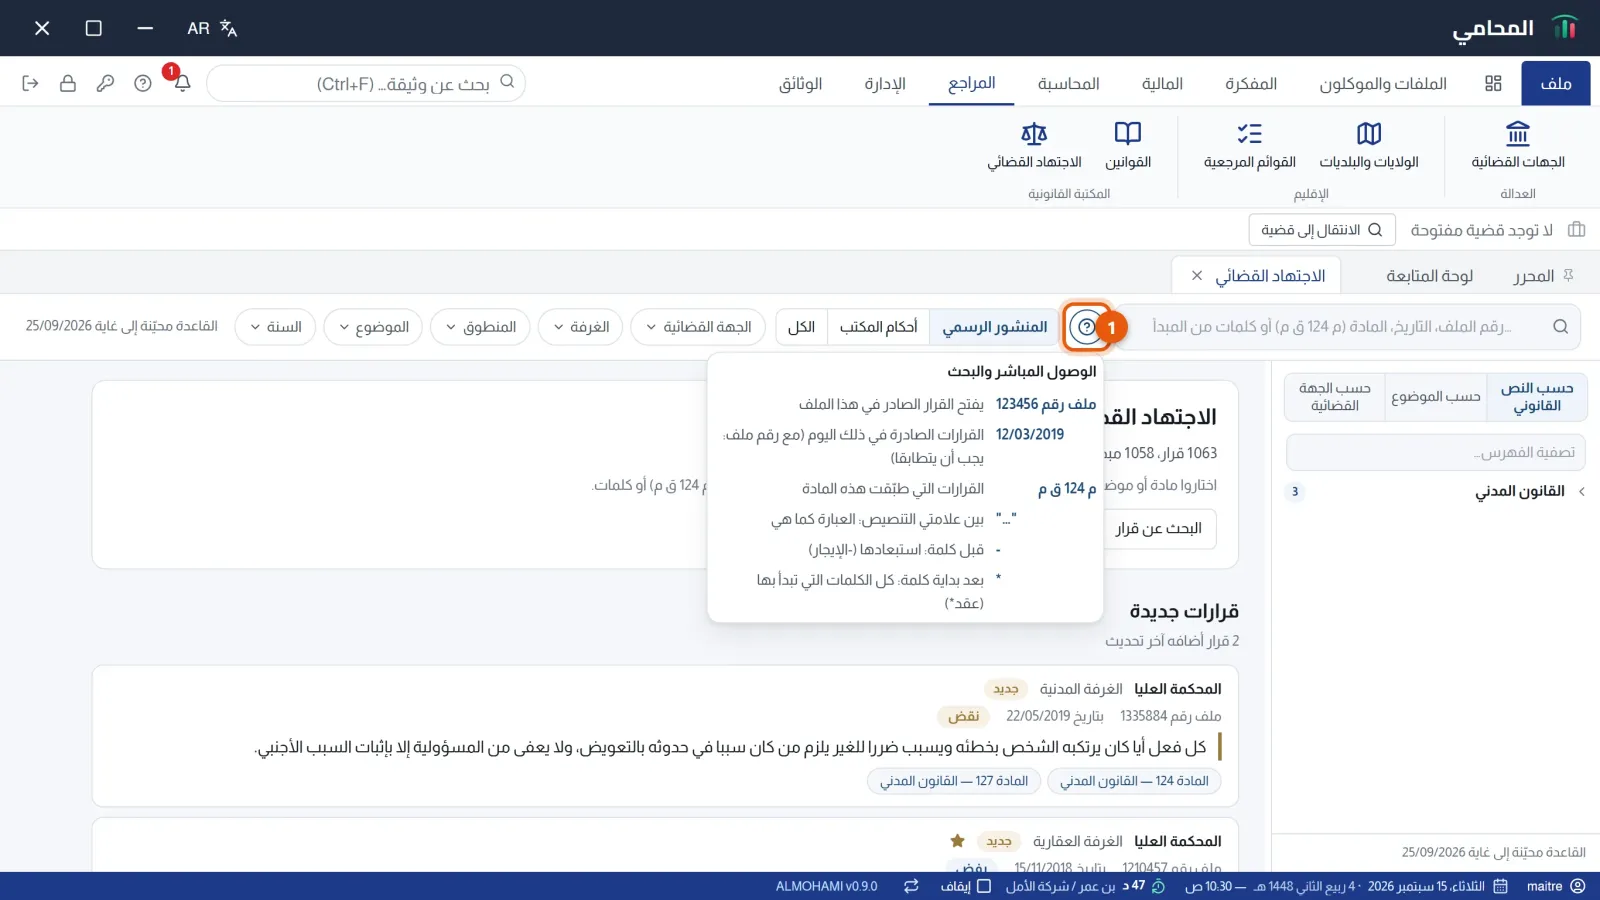Open الوثائق tab
Image resolution: width=1600 pixels, height=900 pixels.
pos(800,83)
